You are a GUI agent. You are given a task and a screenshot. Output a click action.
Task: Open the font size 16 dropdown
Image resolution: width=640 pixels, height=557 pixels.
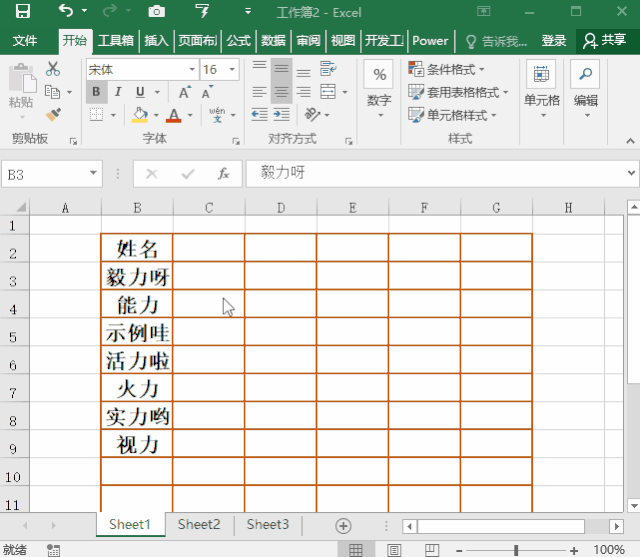tap(232, 69)
